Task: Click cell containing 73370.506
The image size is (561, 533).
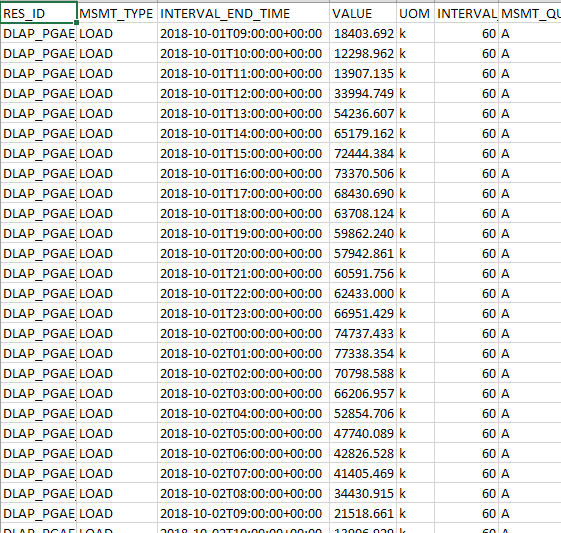Action: click(363, 173)
